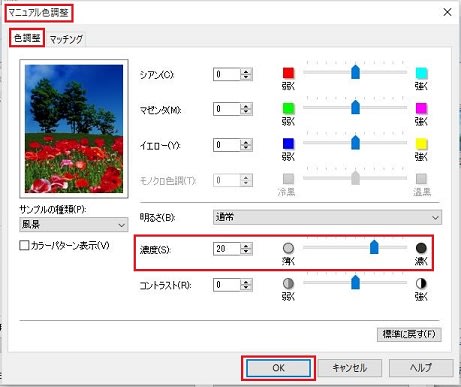Open the サンプルの種類 dropdown showing 風景
This screenshot has height=387, width=461.
(x=74, y=225)
